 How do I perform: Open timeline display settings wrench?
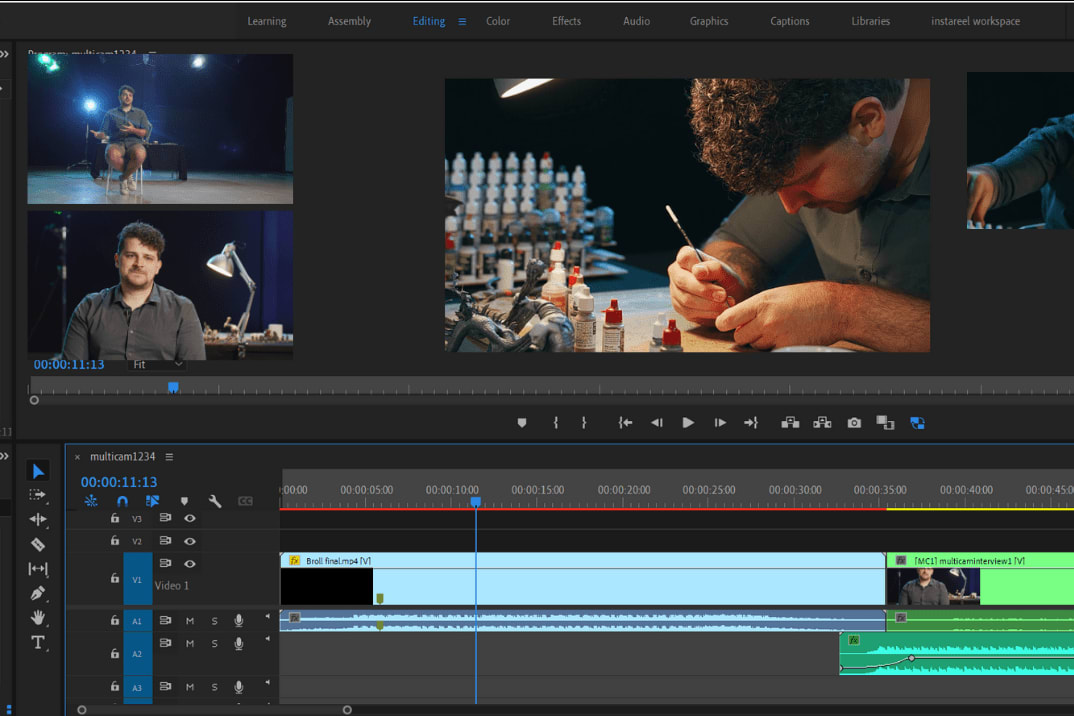(x=215, y=501)
